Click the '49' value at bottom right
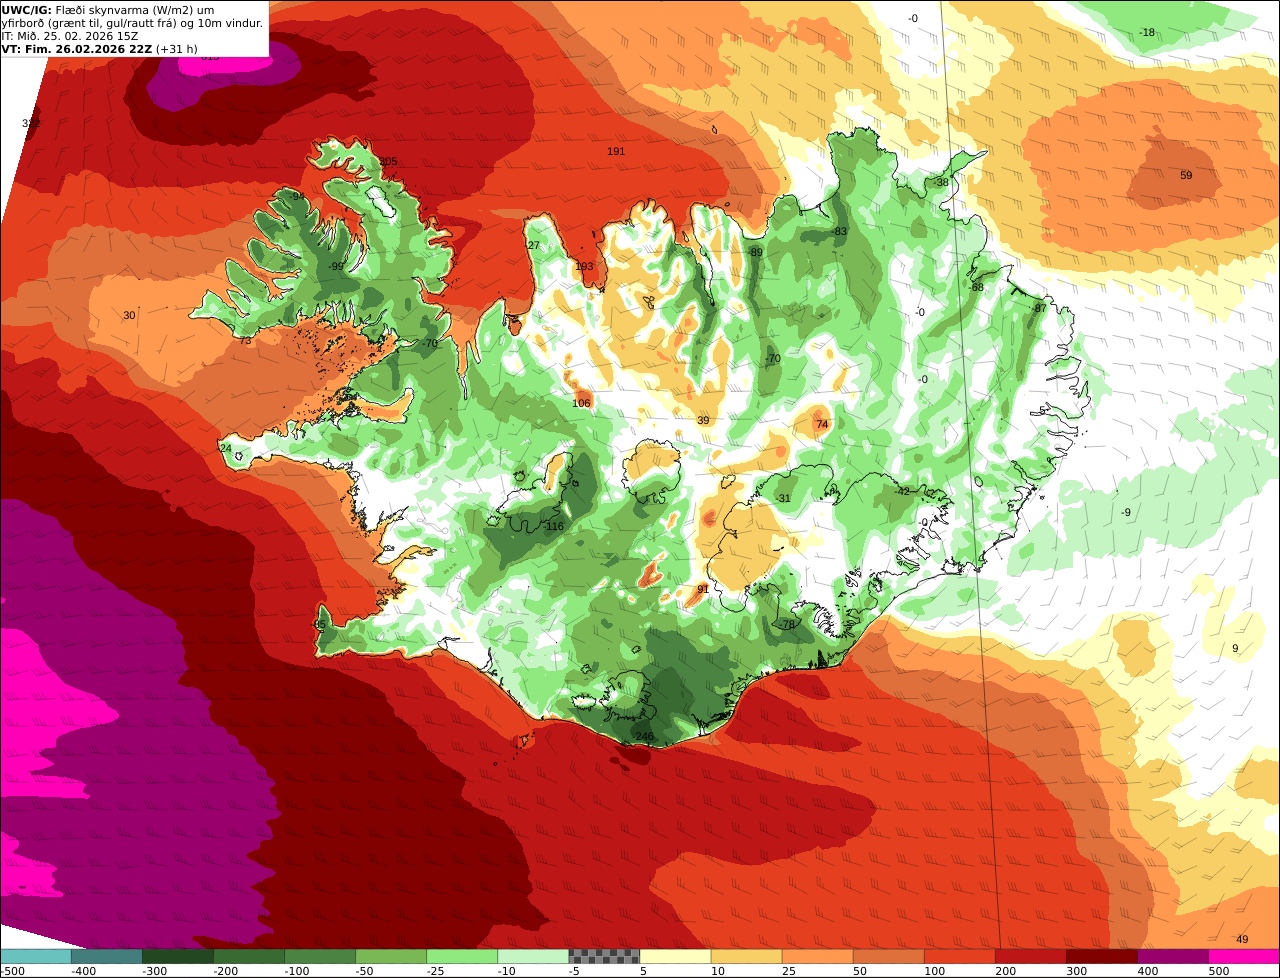Image resolution: width=1280 pixels, height=978 pixels. click(x=1242, y=939)
